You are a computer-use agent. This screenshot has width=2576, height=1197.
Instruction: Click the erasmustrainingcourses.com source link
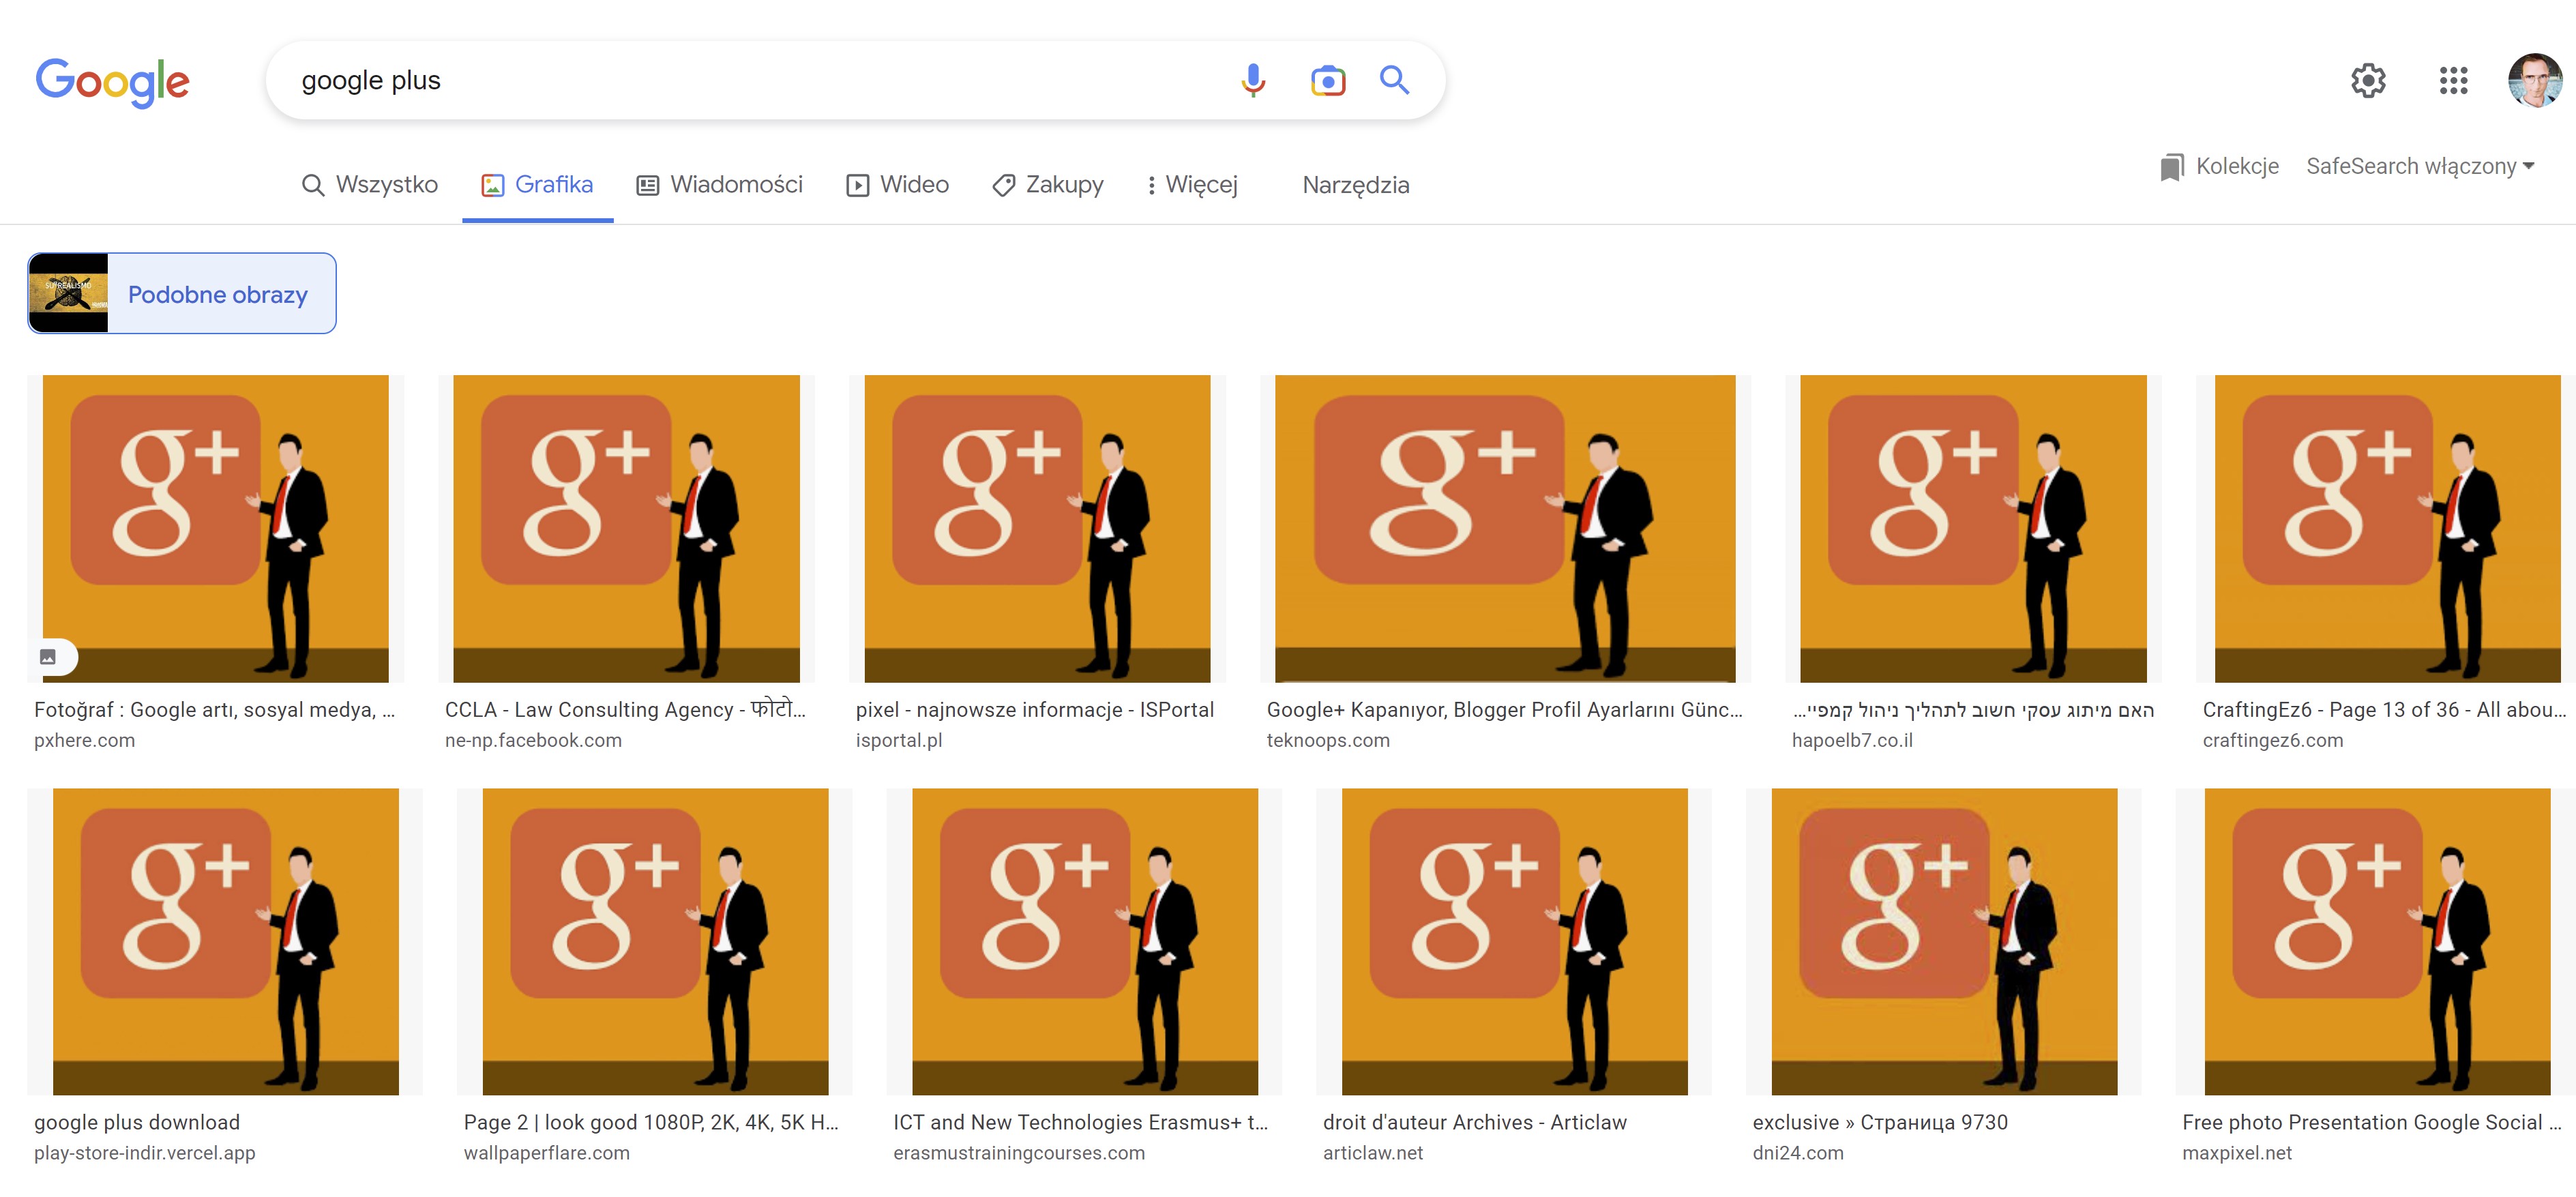point(1020,1154)
